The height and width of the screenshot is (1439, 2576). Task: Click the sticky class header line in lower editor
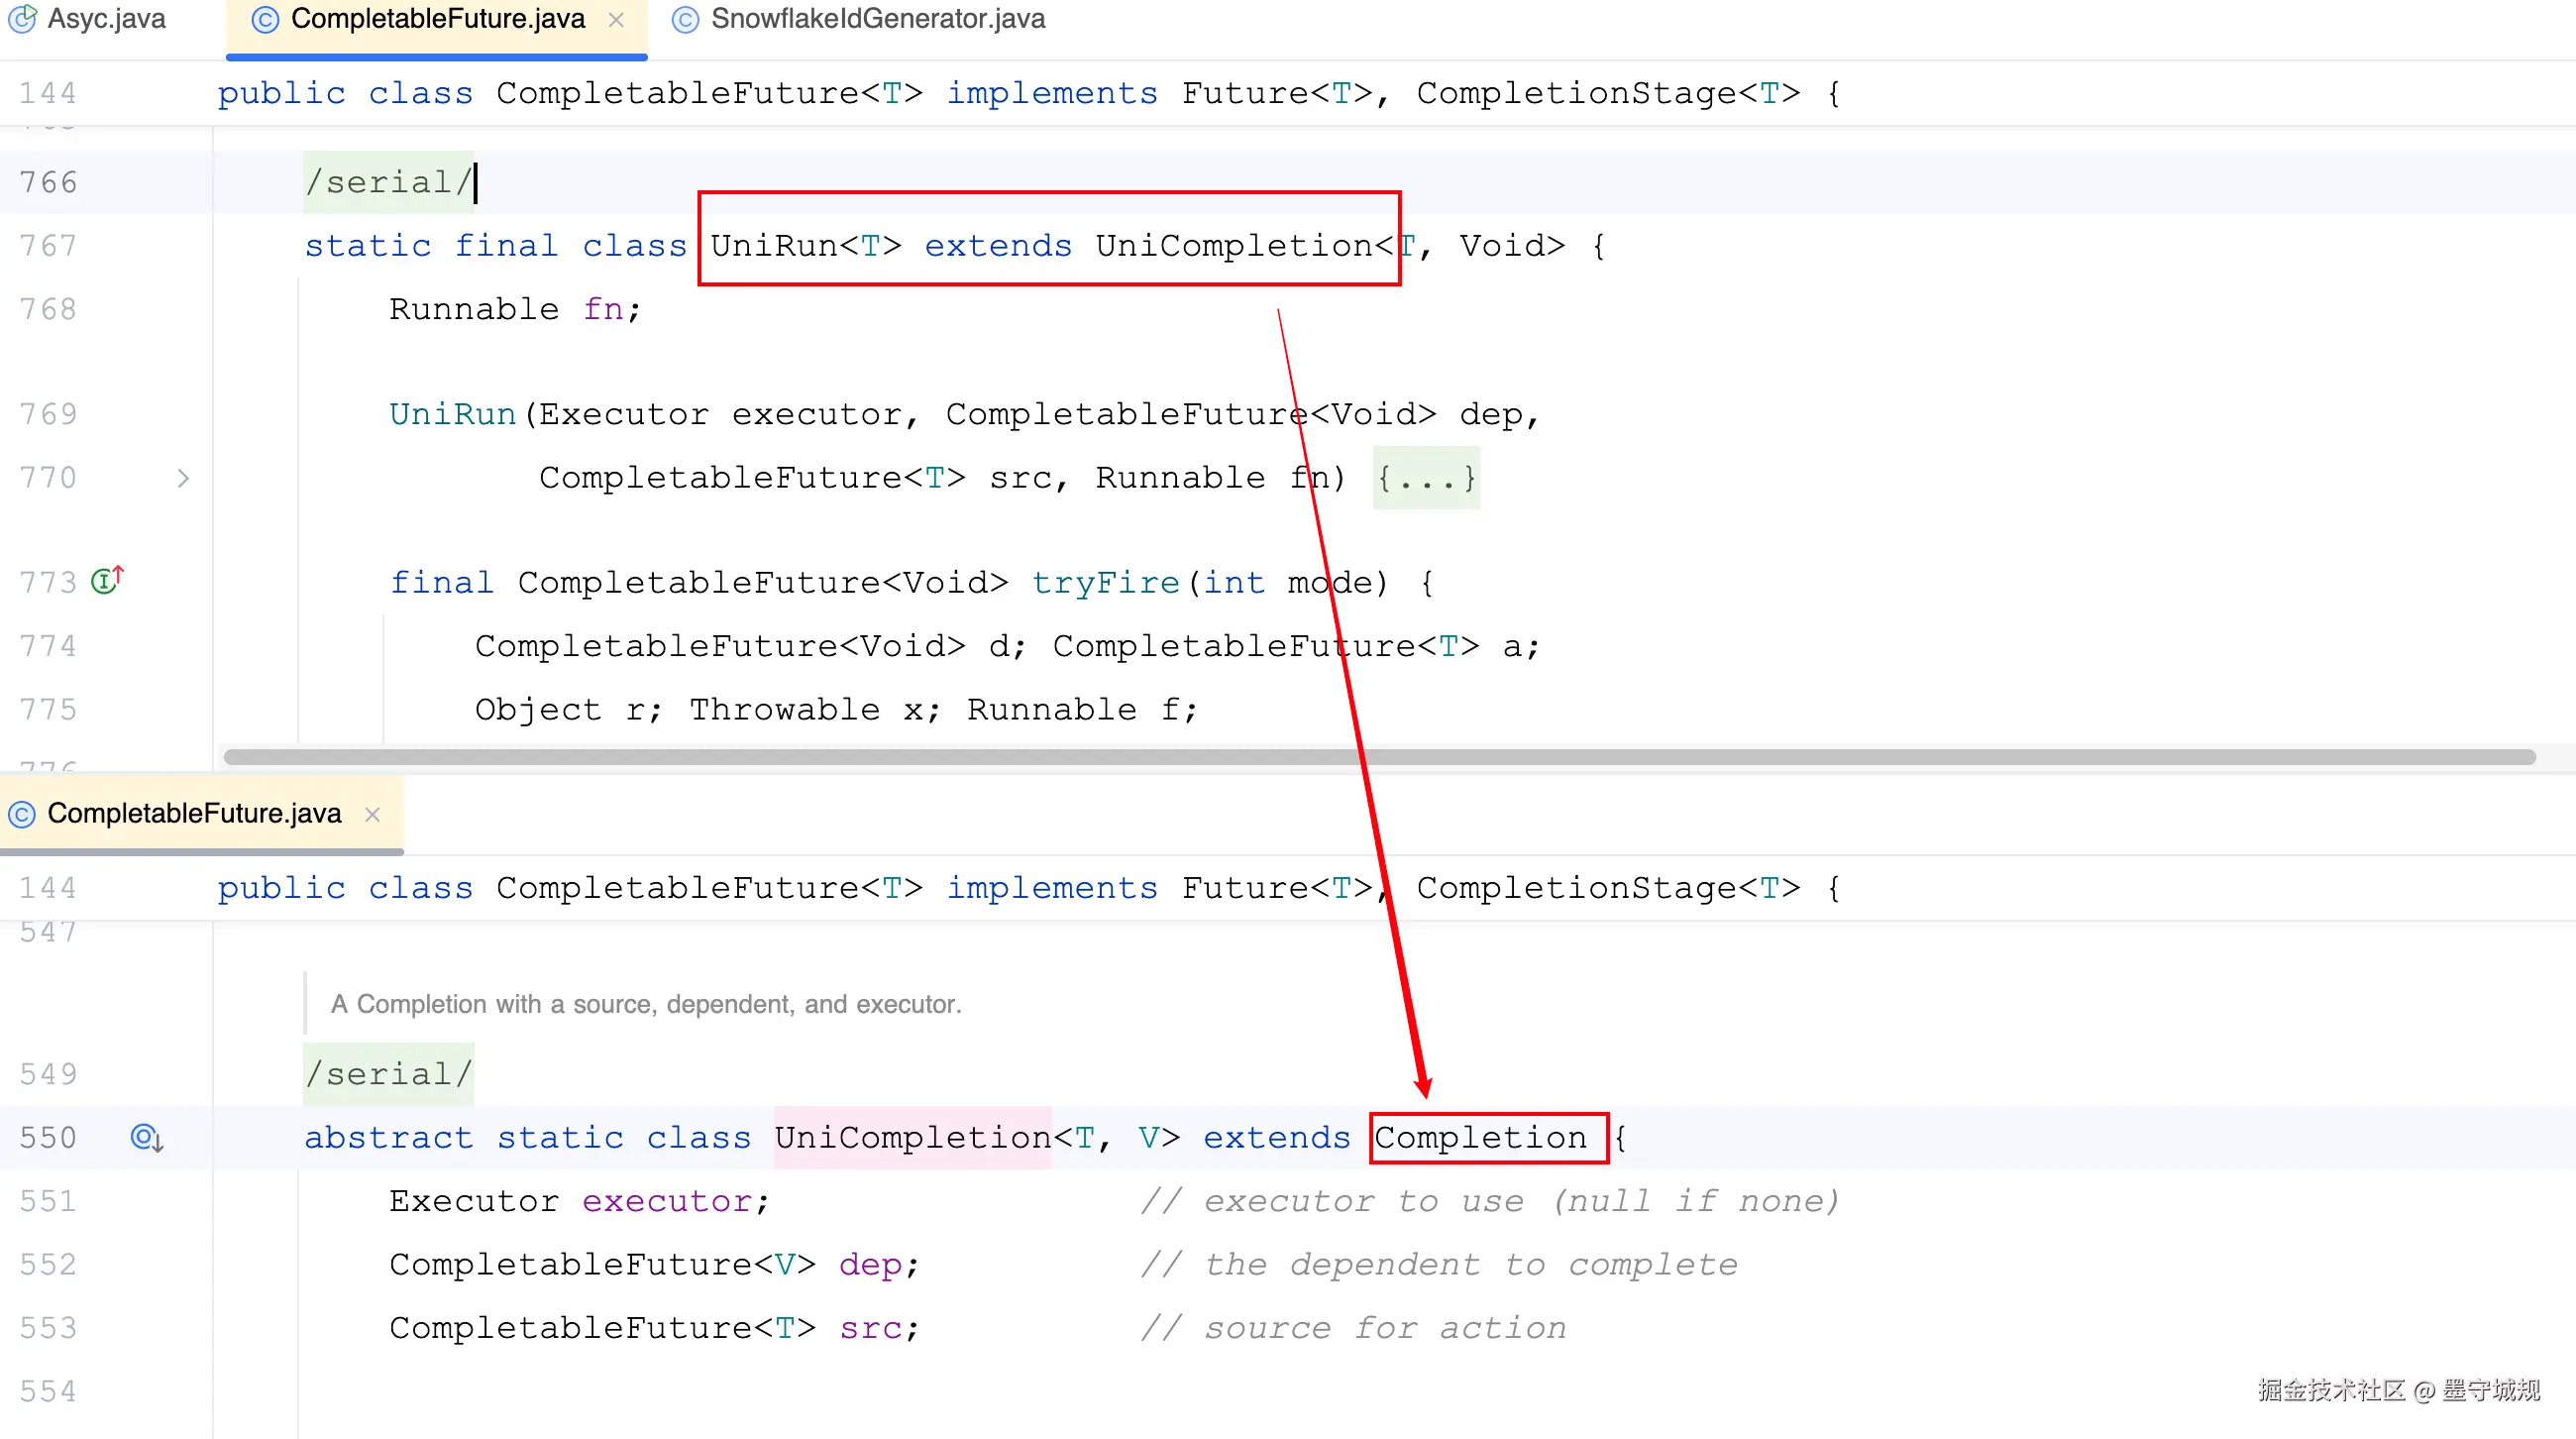coord(1028,888)
